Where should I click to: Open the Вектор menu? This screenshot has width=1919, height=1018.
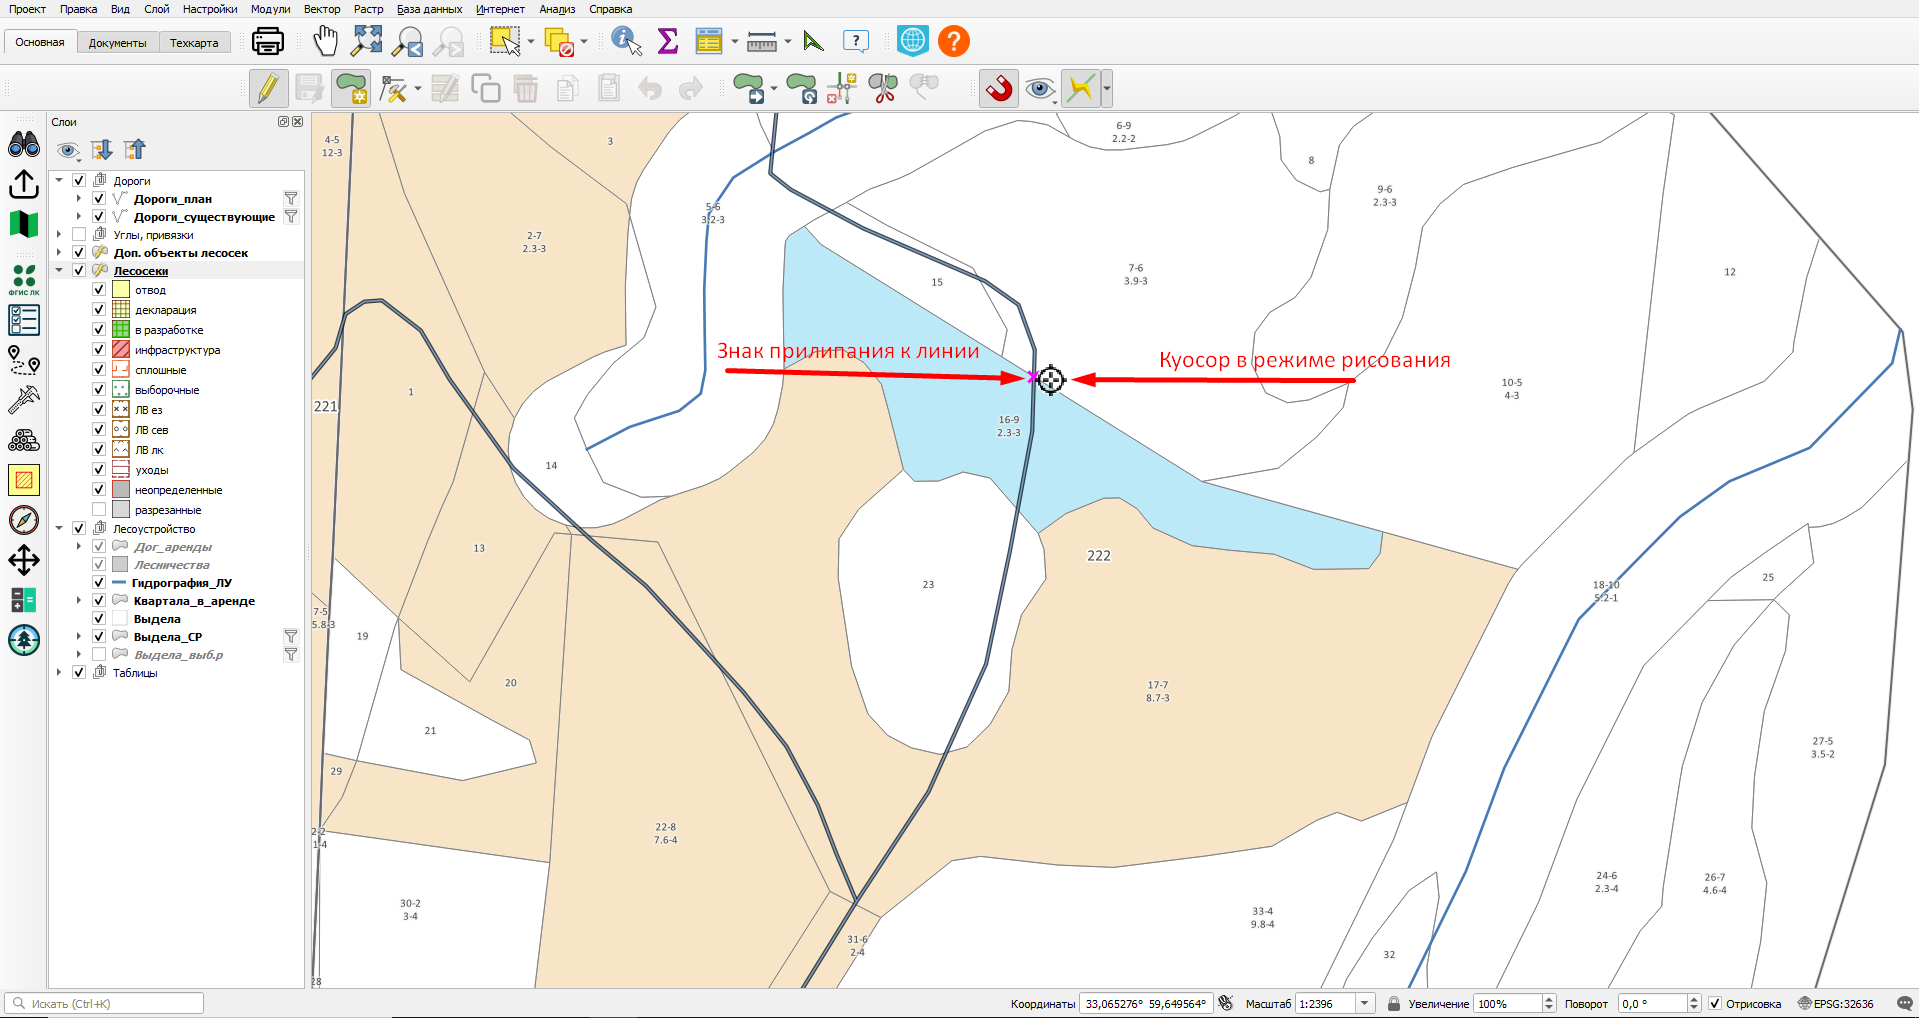tap(322, 9)
